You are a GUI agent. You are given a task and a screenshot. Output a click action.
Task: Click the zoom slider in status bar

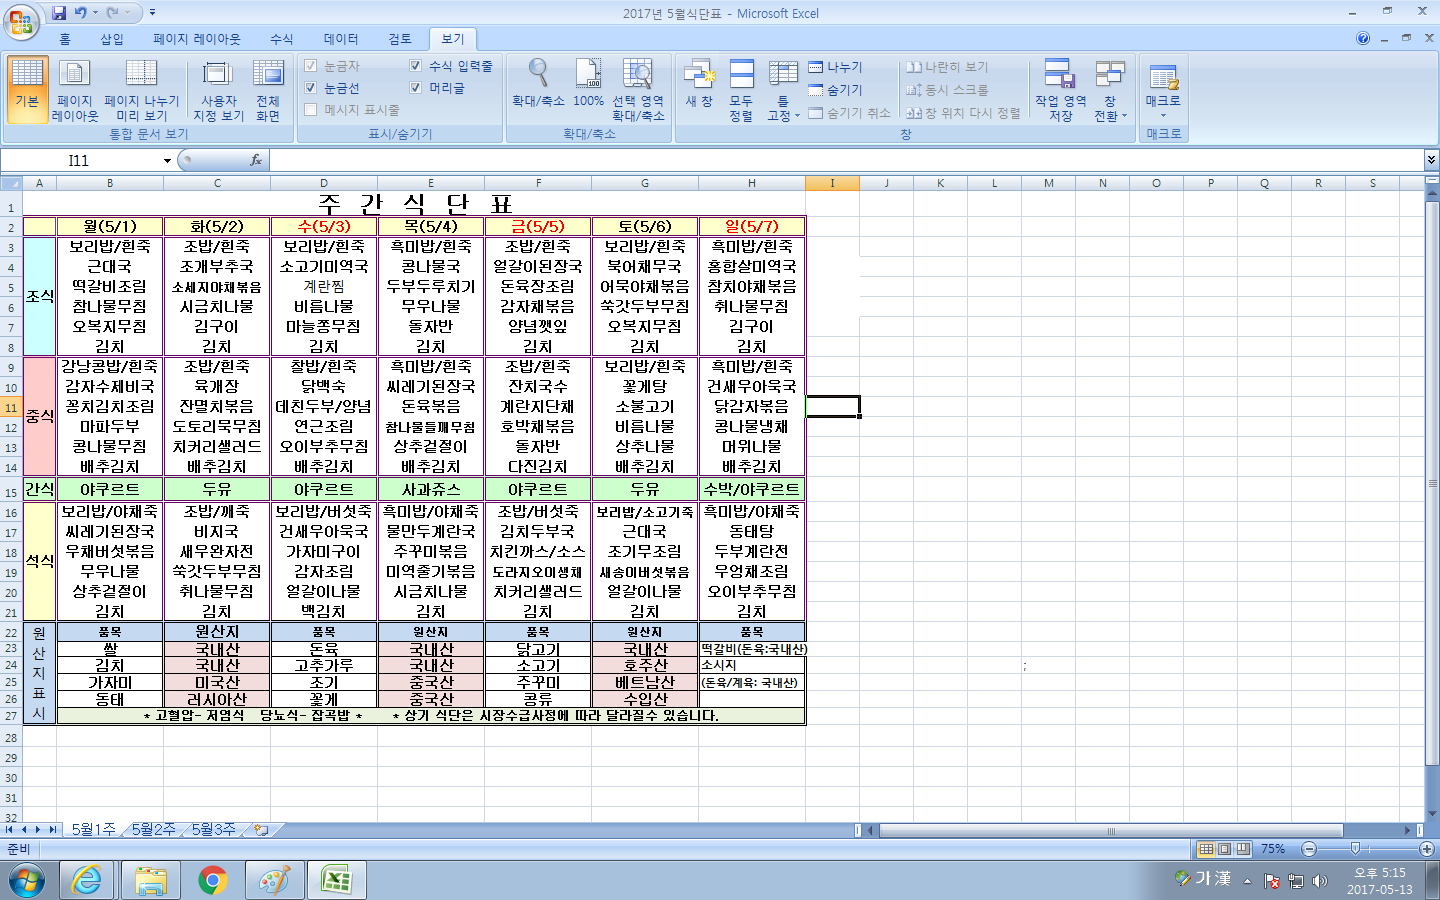coord(1355,849)
